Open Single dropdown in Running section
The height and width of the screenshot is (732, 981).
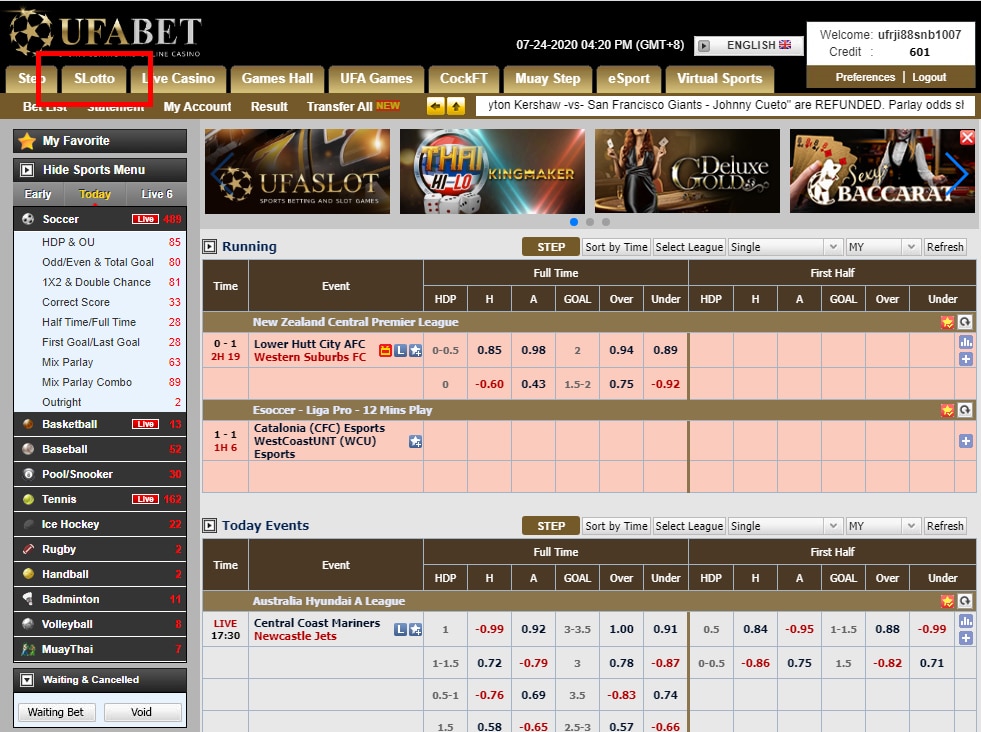tap(784, 247)
